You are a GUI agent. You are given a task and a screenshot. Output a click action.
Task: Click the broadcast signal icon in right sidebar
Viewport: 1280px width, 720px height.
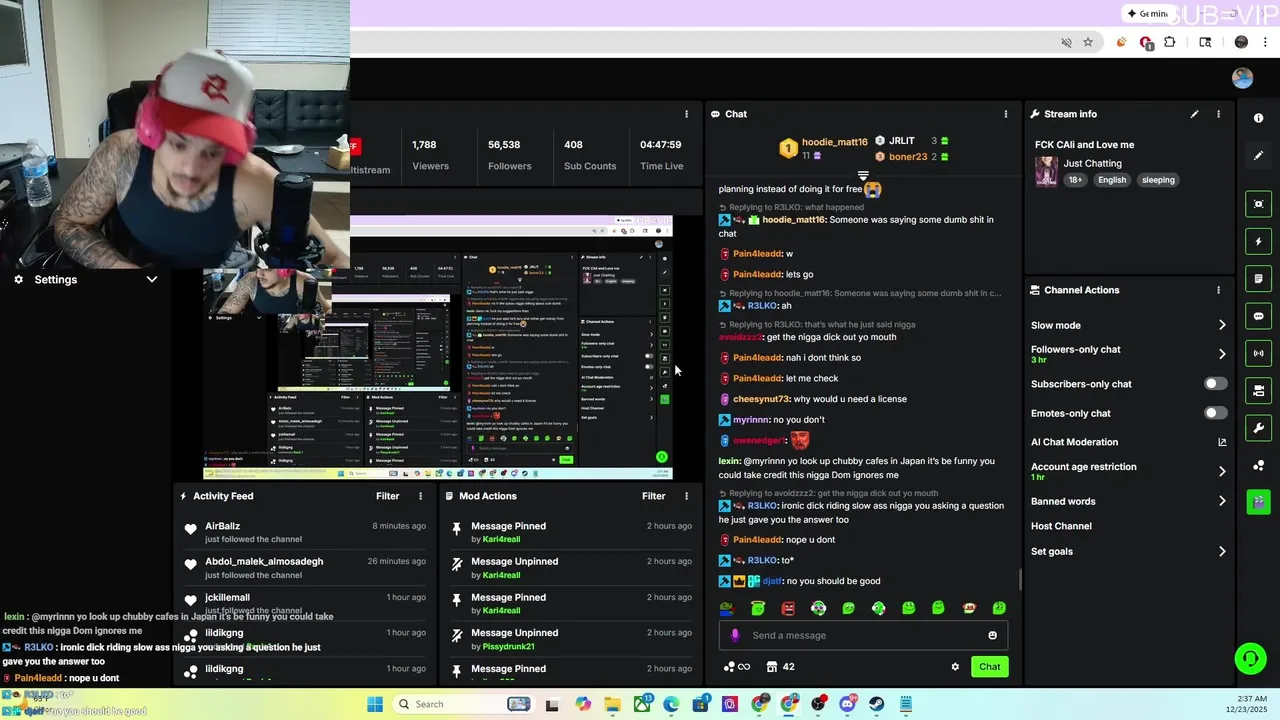[x=1258, y=353]
